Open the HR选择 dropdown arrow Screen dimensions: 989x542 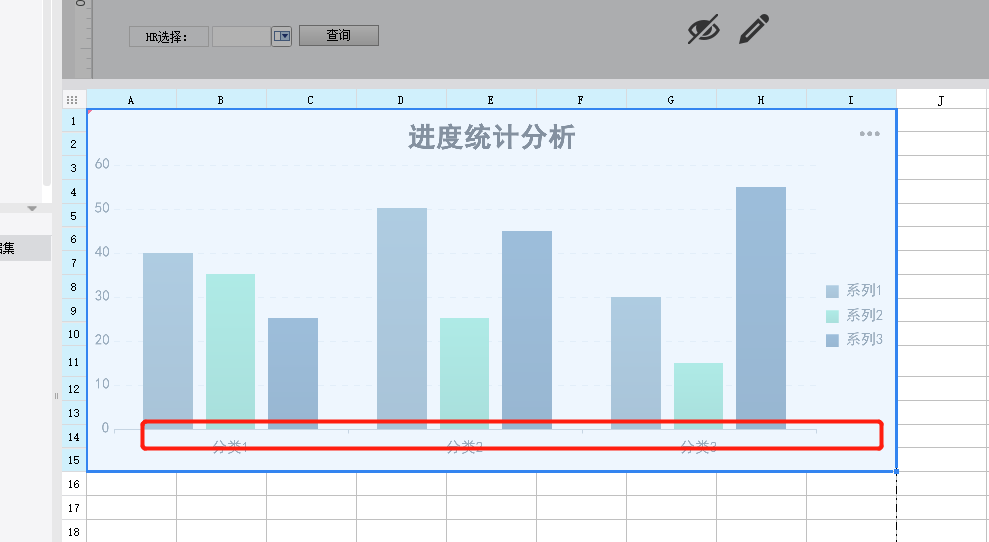point(281,36)
